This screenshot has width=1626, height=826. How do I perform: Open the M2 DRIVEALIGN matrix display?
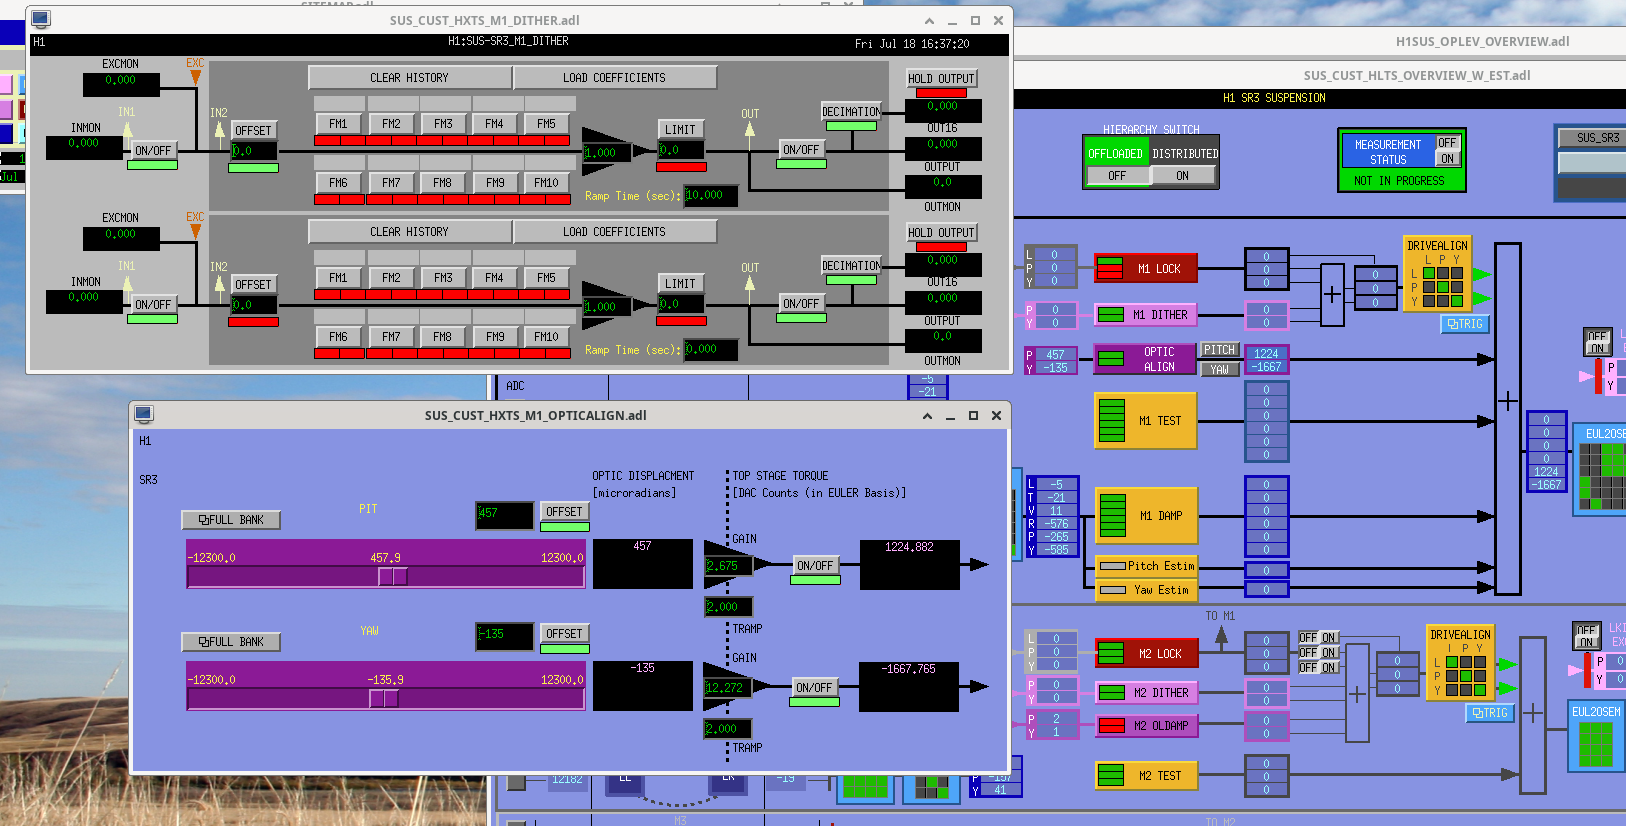coord(1460,664)
